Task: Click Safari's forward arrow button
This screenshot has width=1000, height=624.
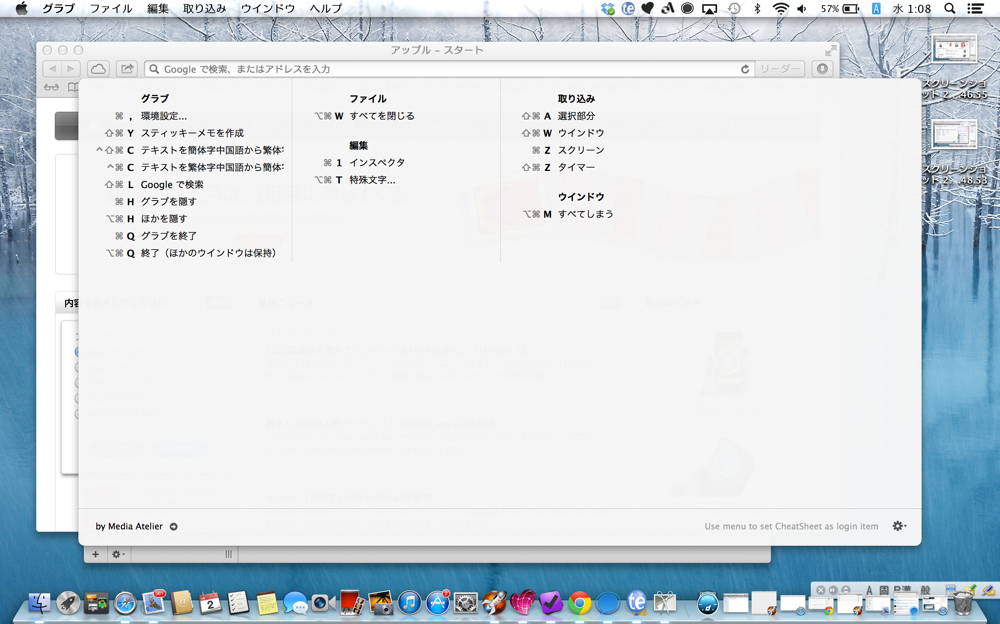Action: point(71,68)
